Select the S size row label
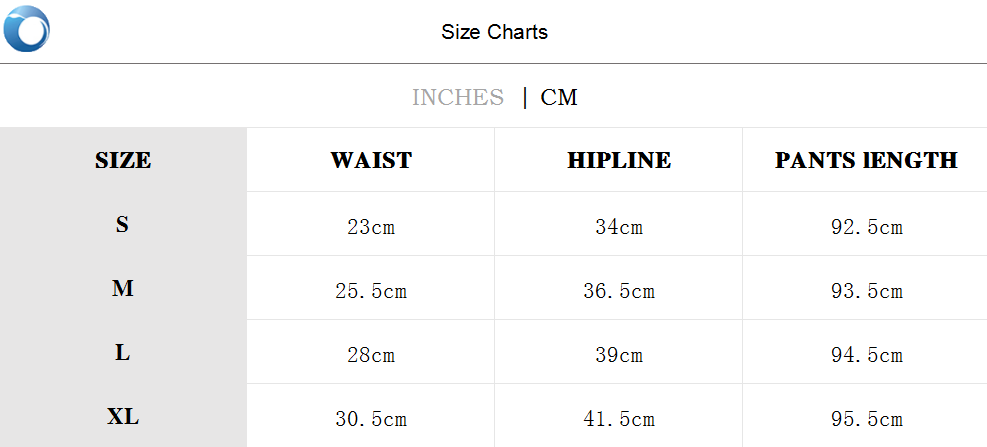Screen dimensions: 987x447 [122, 225]
